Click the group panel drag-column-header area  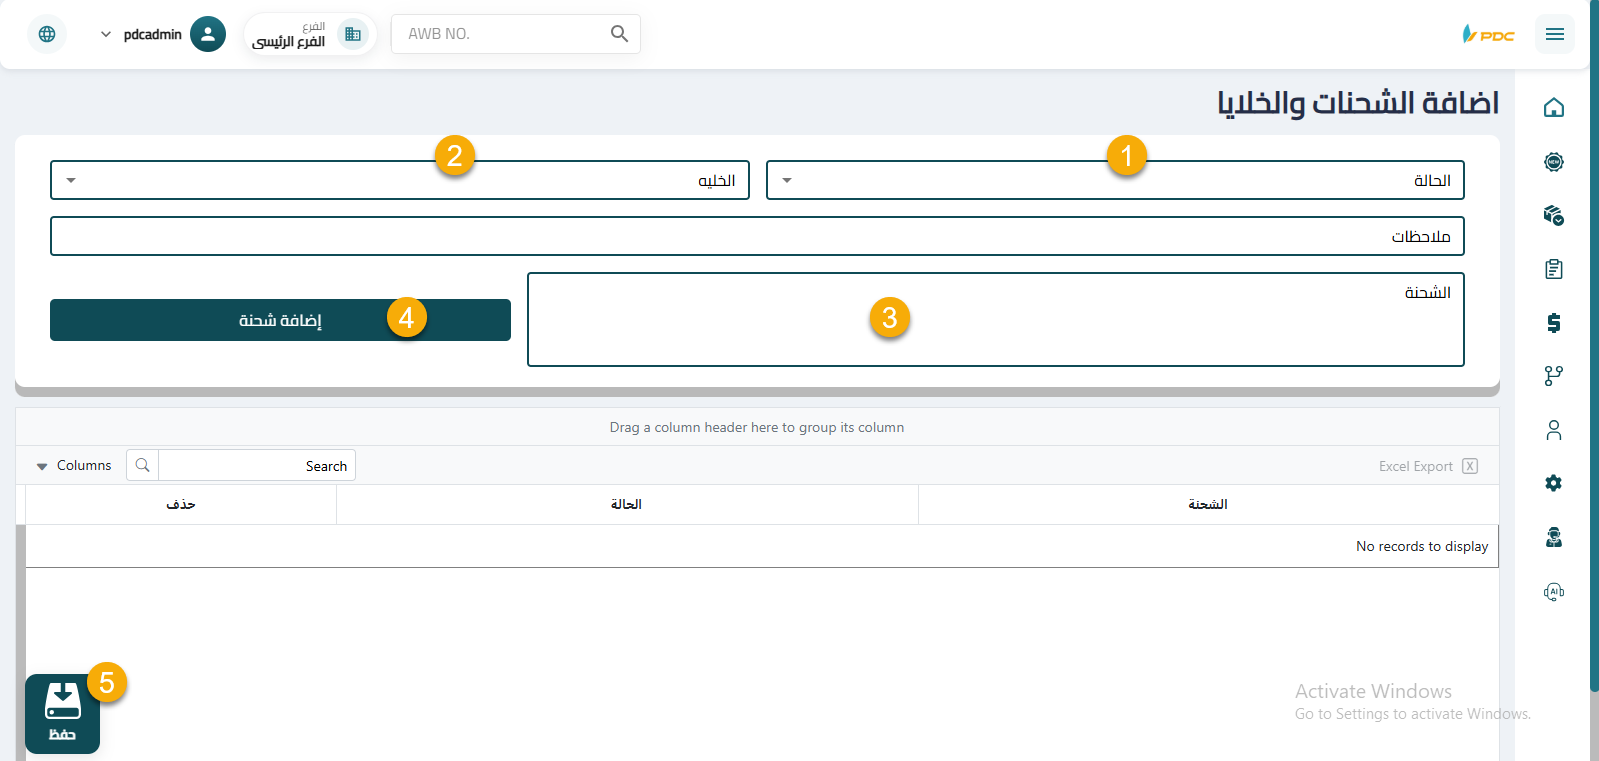(x=757, y=427)
